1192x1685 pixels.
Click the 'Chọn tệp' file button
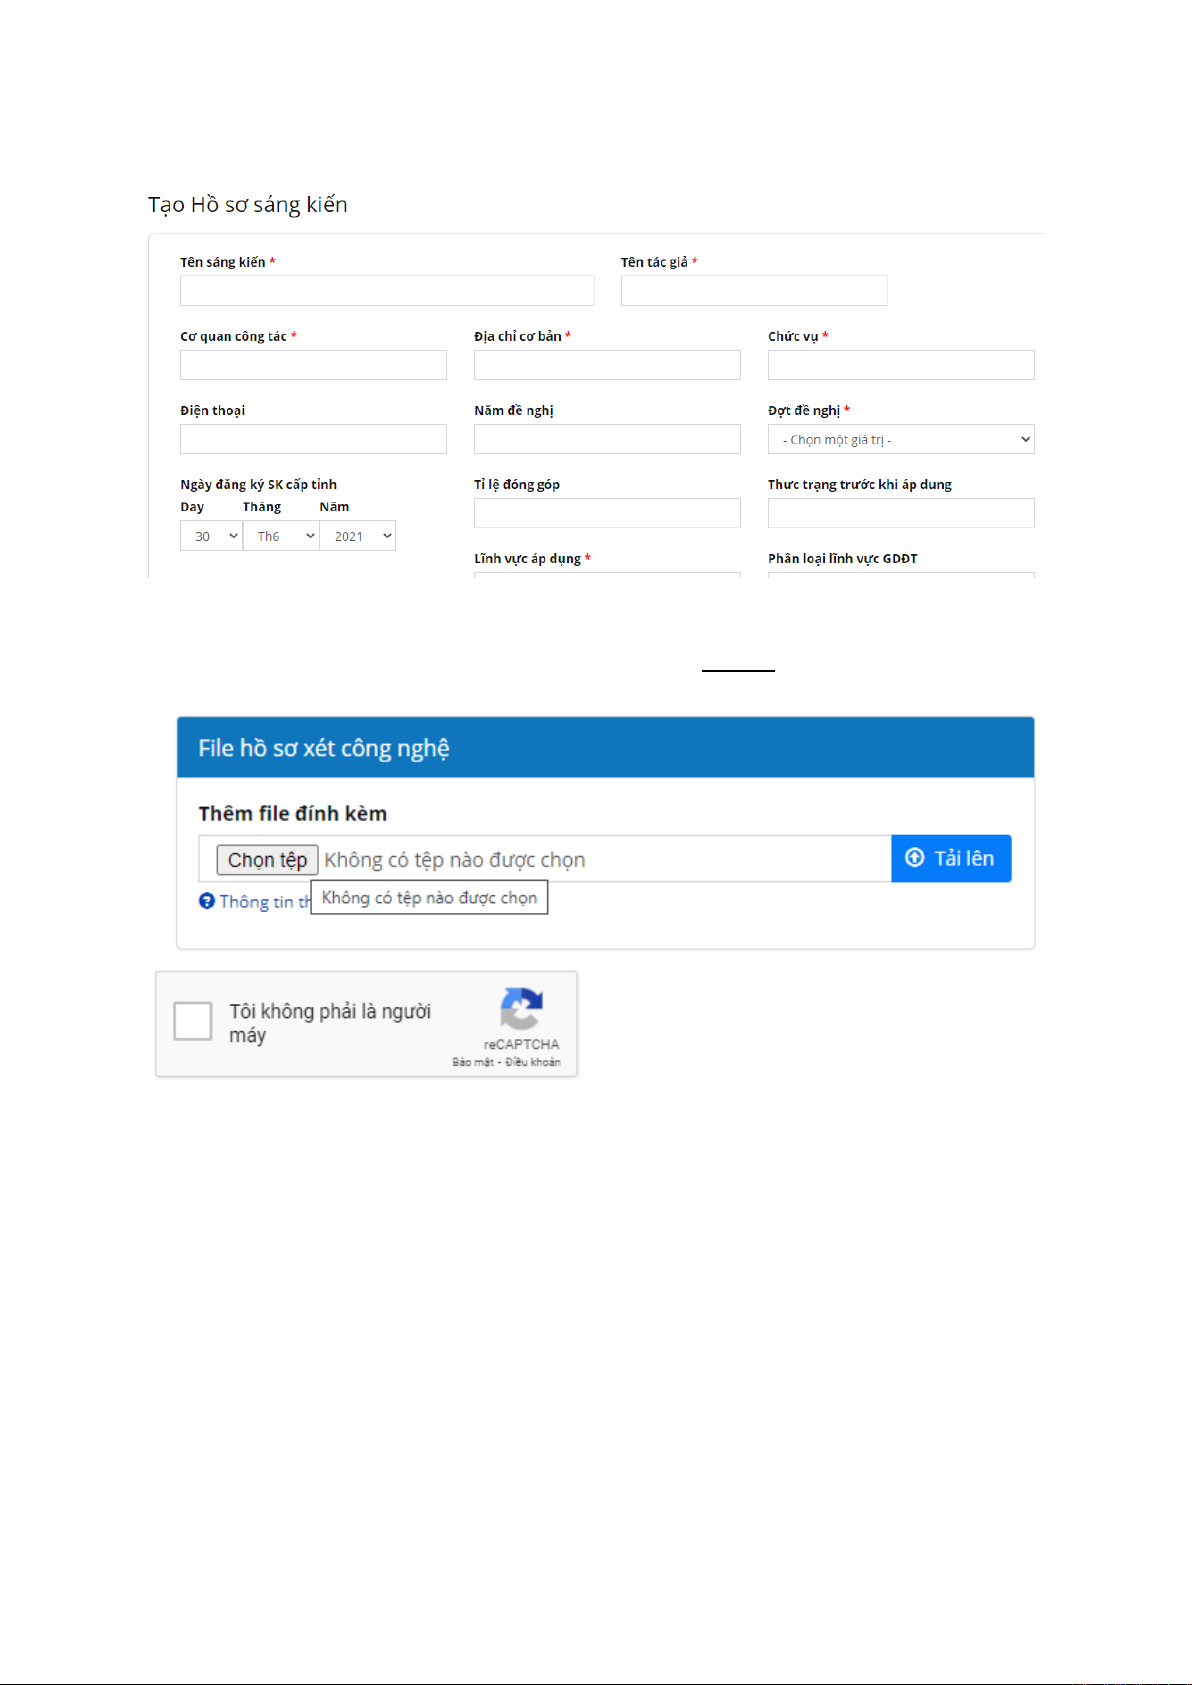click(x=267, y=860)
